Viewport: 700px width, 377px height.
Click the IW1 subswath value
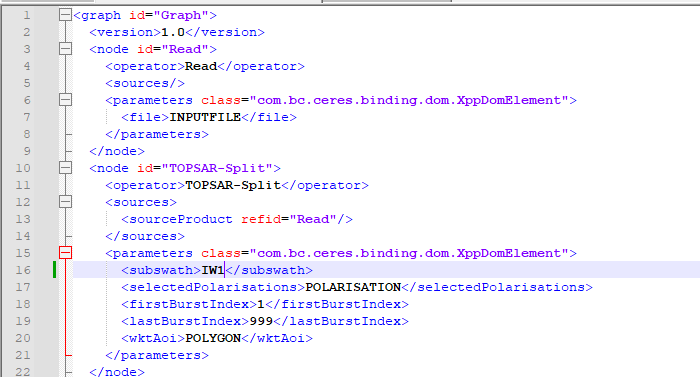click(x=212, y=270)
